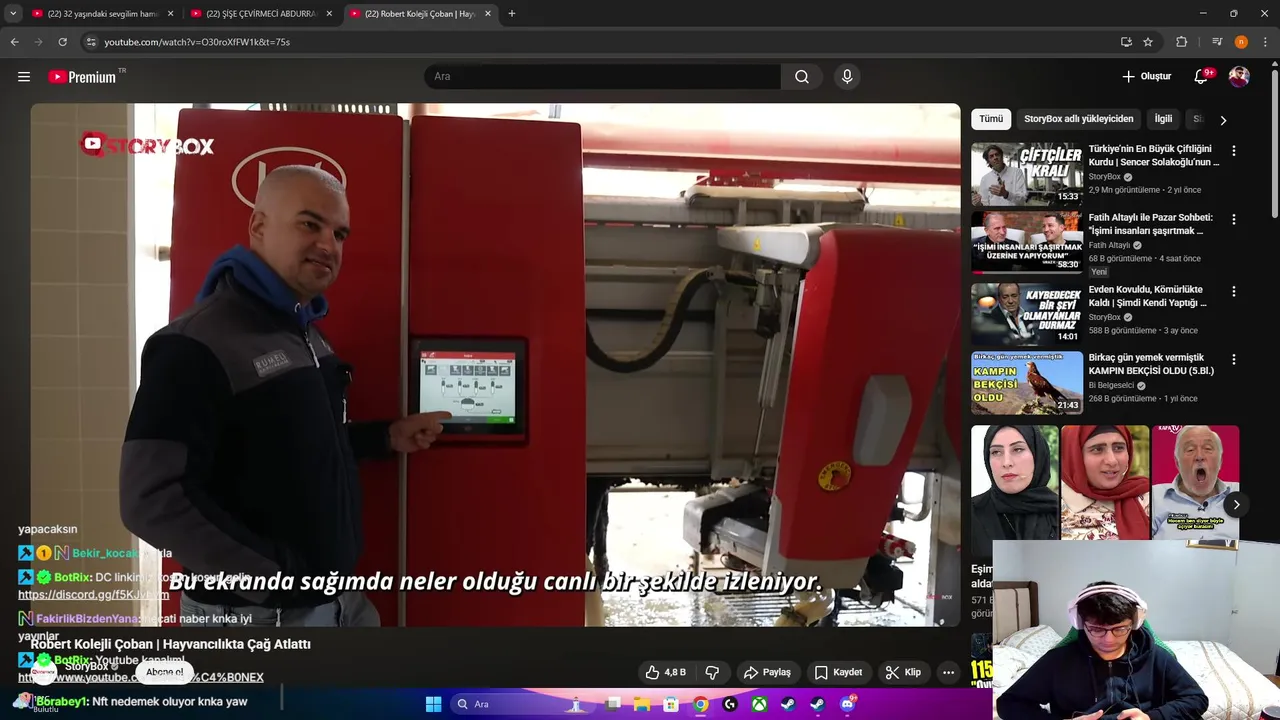Reload the current page
Screen dimensions: 1280x720
(62, 42)
